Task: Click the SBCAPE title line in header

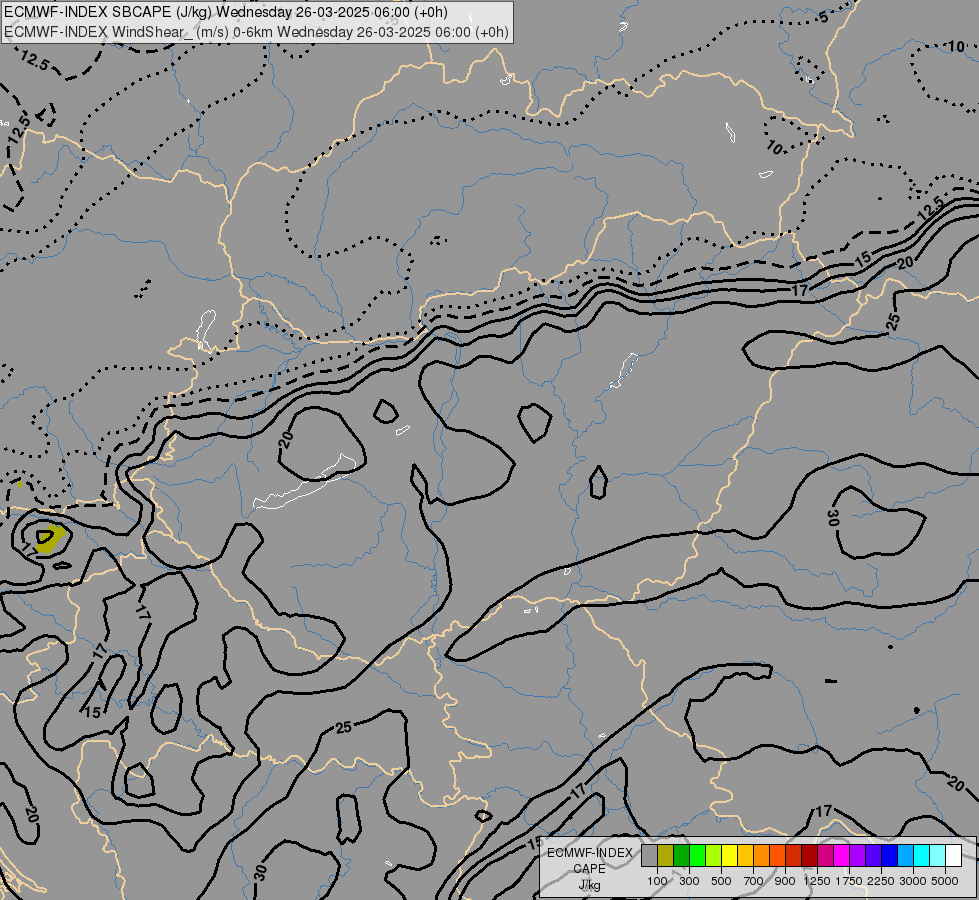Action: coord(226,12)
